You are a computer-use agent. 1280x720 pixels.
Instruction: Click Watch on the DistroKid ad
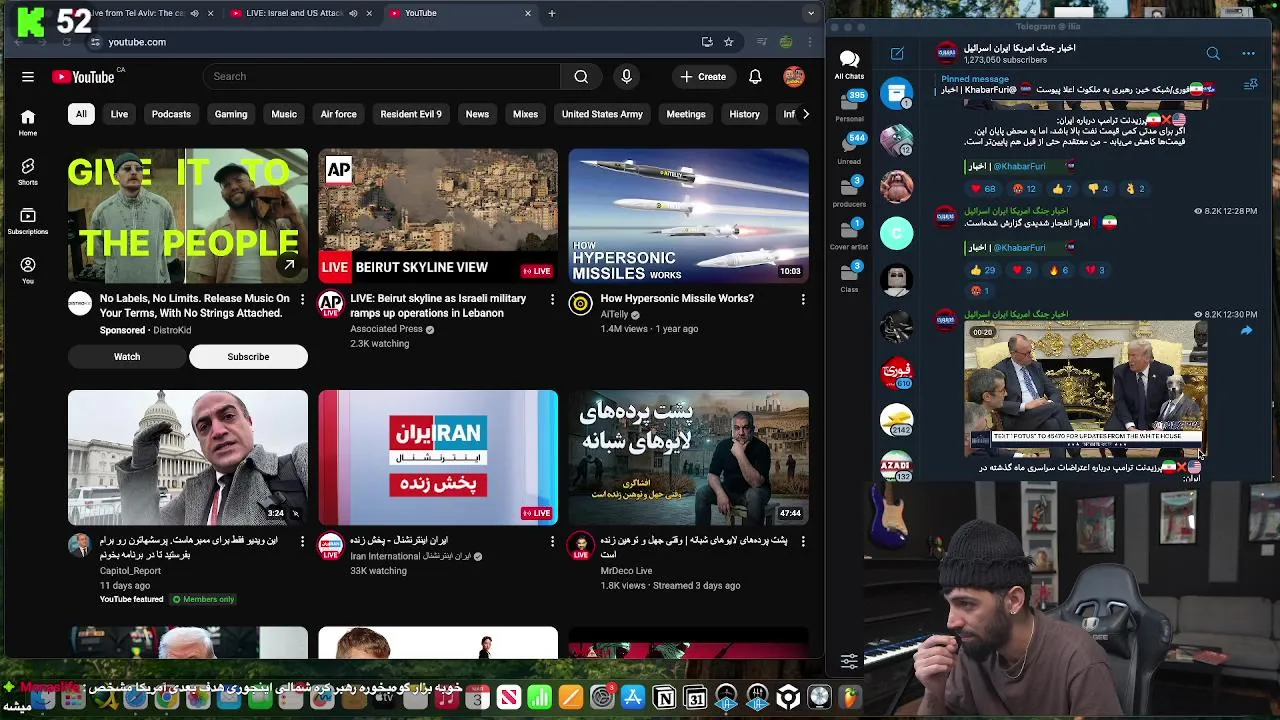pyautogui.click(x=127, y=357)
